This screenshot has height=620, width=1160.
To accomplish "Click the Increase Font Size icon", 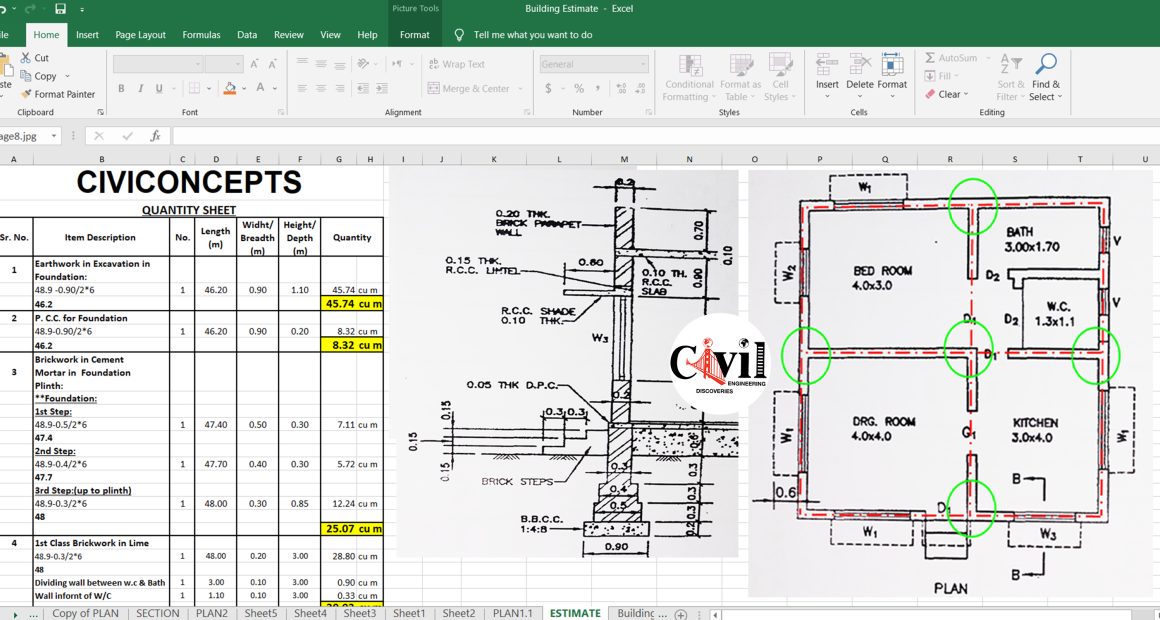I will point(254,64).
